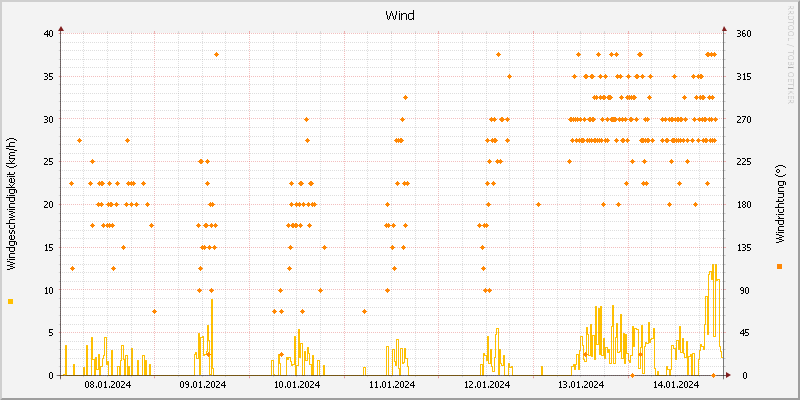Click the date label 09.01.2024
This screenshot has width=800, height=400.
(203, 385)
